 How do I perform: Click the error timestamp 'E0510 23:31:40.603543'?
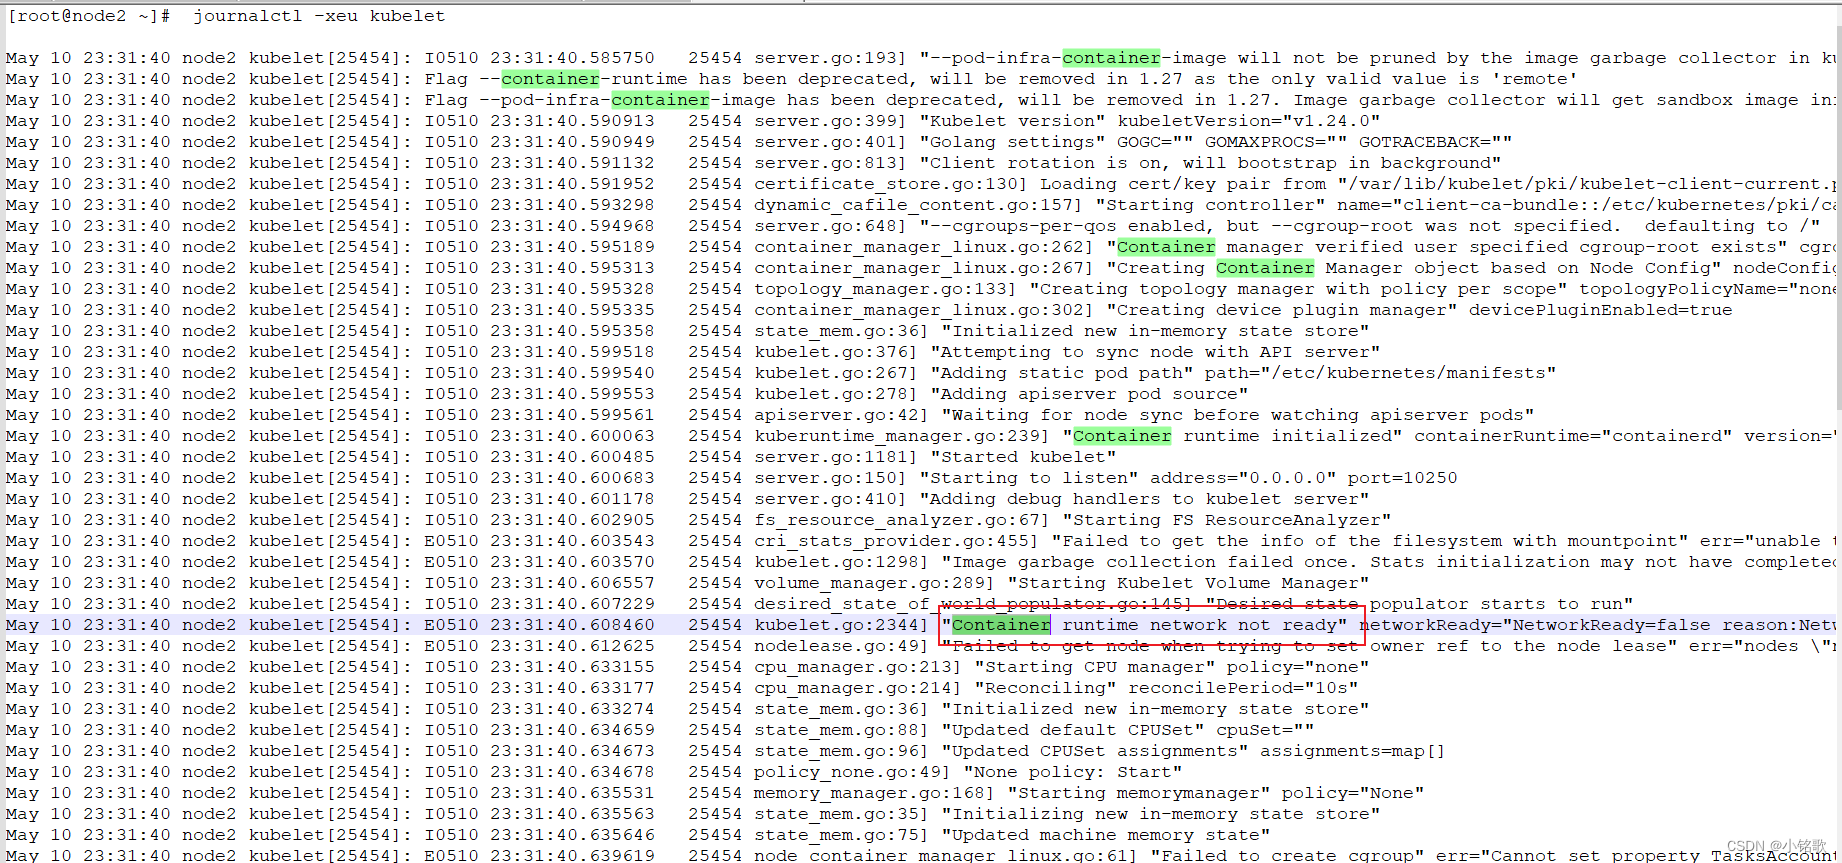coord(539,541)
